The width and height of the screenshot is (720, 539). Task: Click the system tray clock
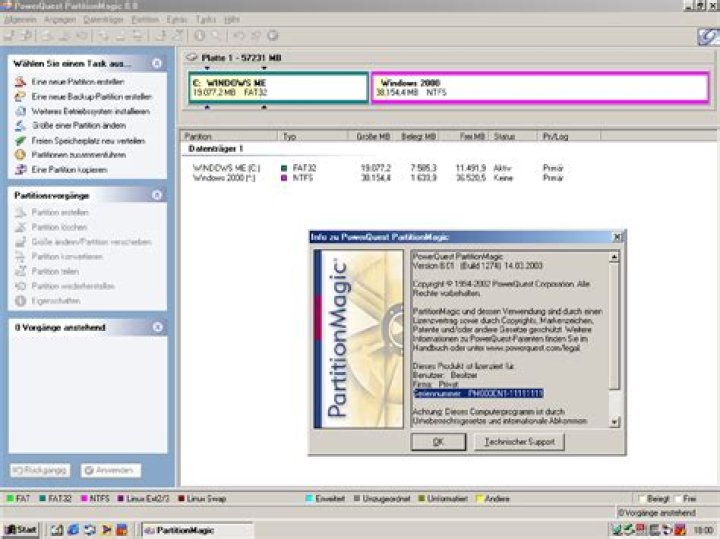click(x=703, y=530)
